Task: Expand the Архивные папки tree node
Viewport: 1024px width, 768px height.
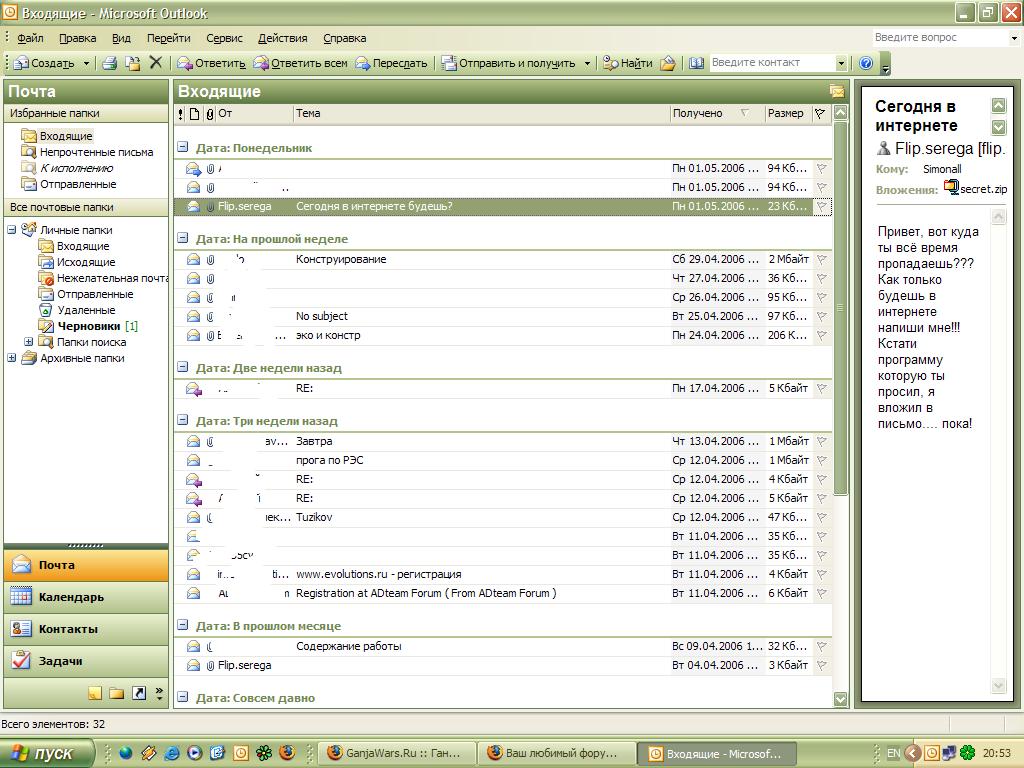Action: click(x=12, y=358)
